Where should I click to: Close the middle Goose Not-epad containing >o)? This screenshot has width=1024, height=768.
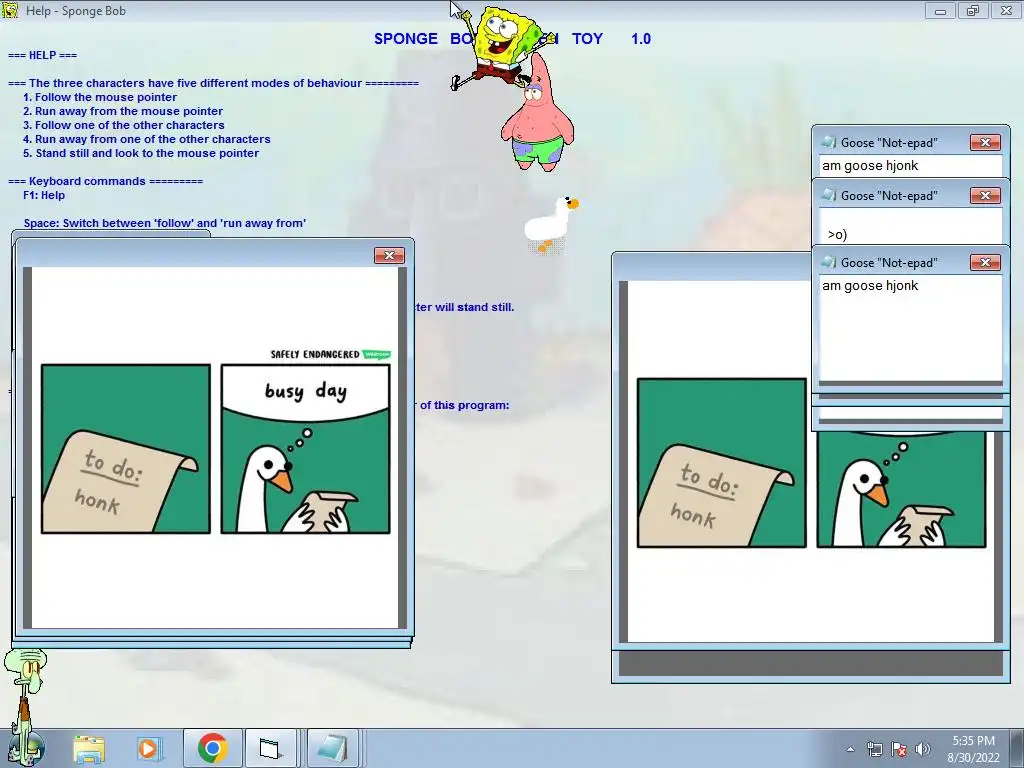(985, 195)
